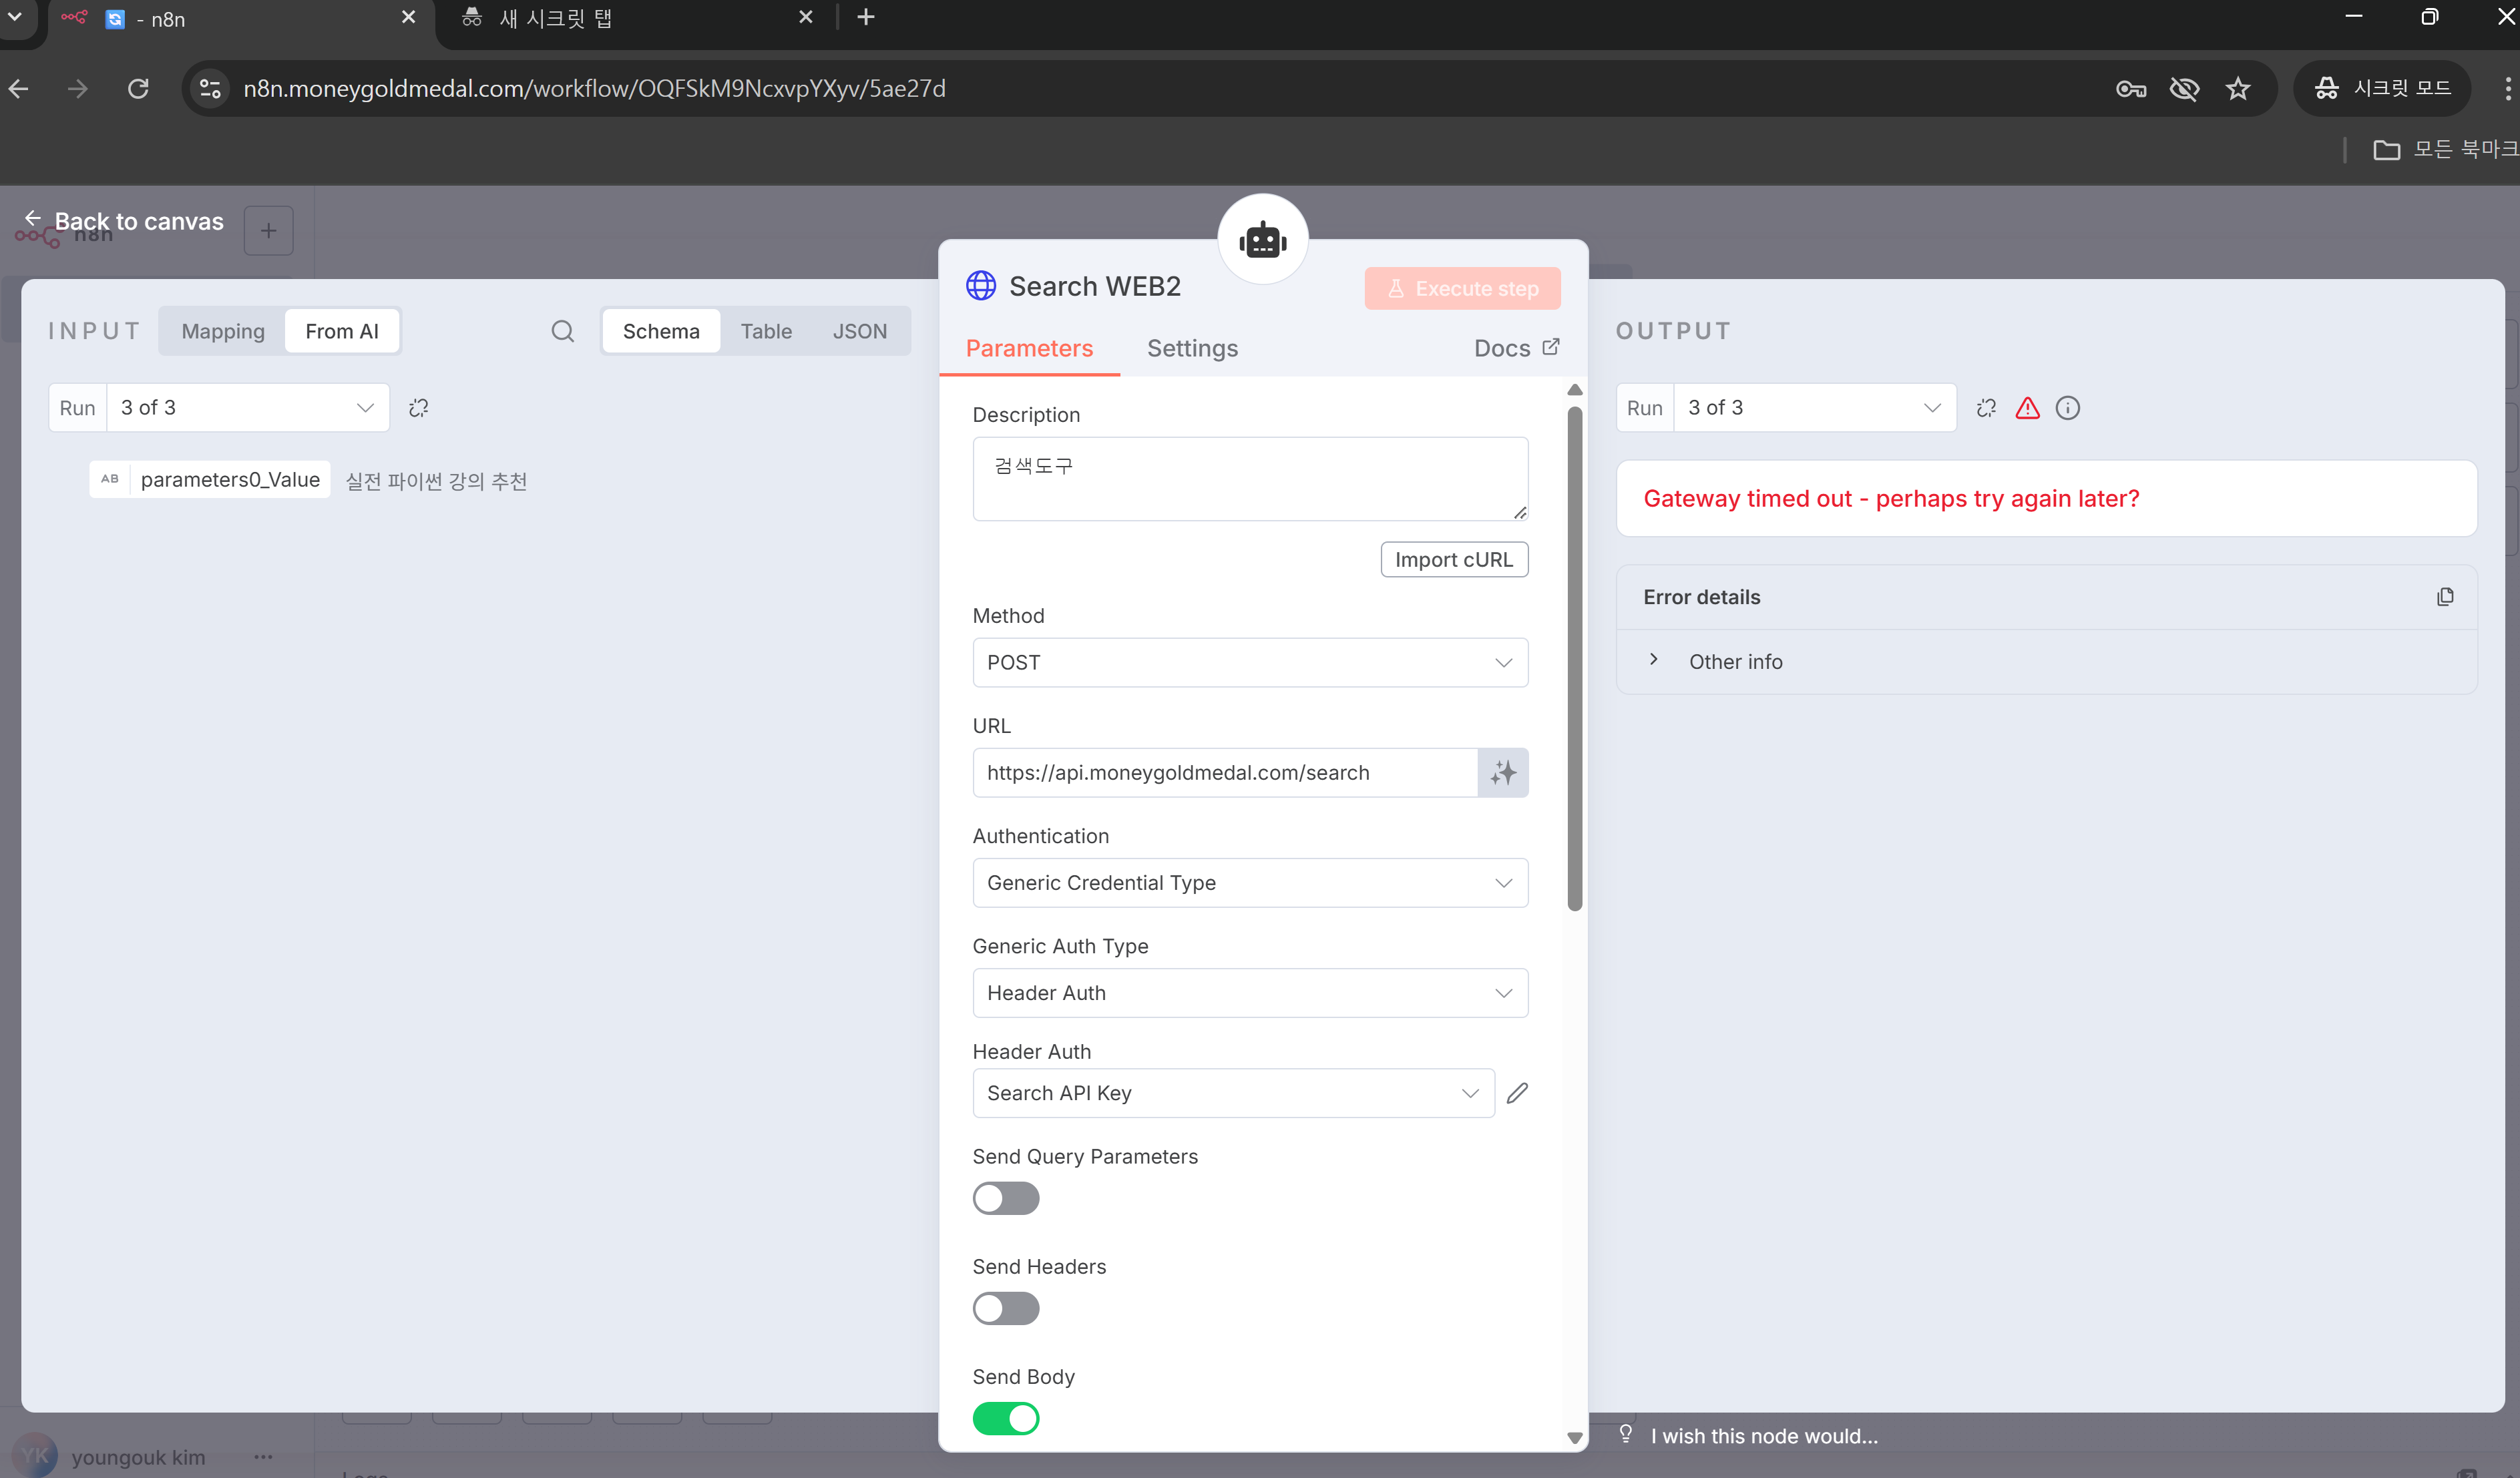2520x1478 pixels.
Task: Switch to the Settings tab
Action: pos(1192,348)
